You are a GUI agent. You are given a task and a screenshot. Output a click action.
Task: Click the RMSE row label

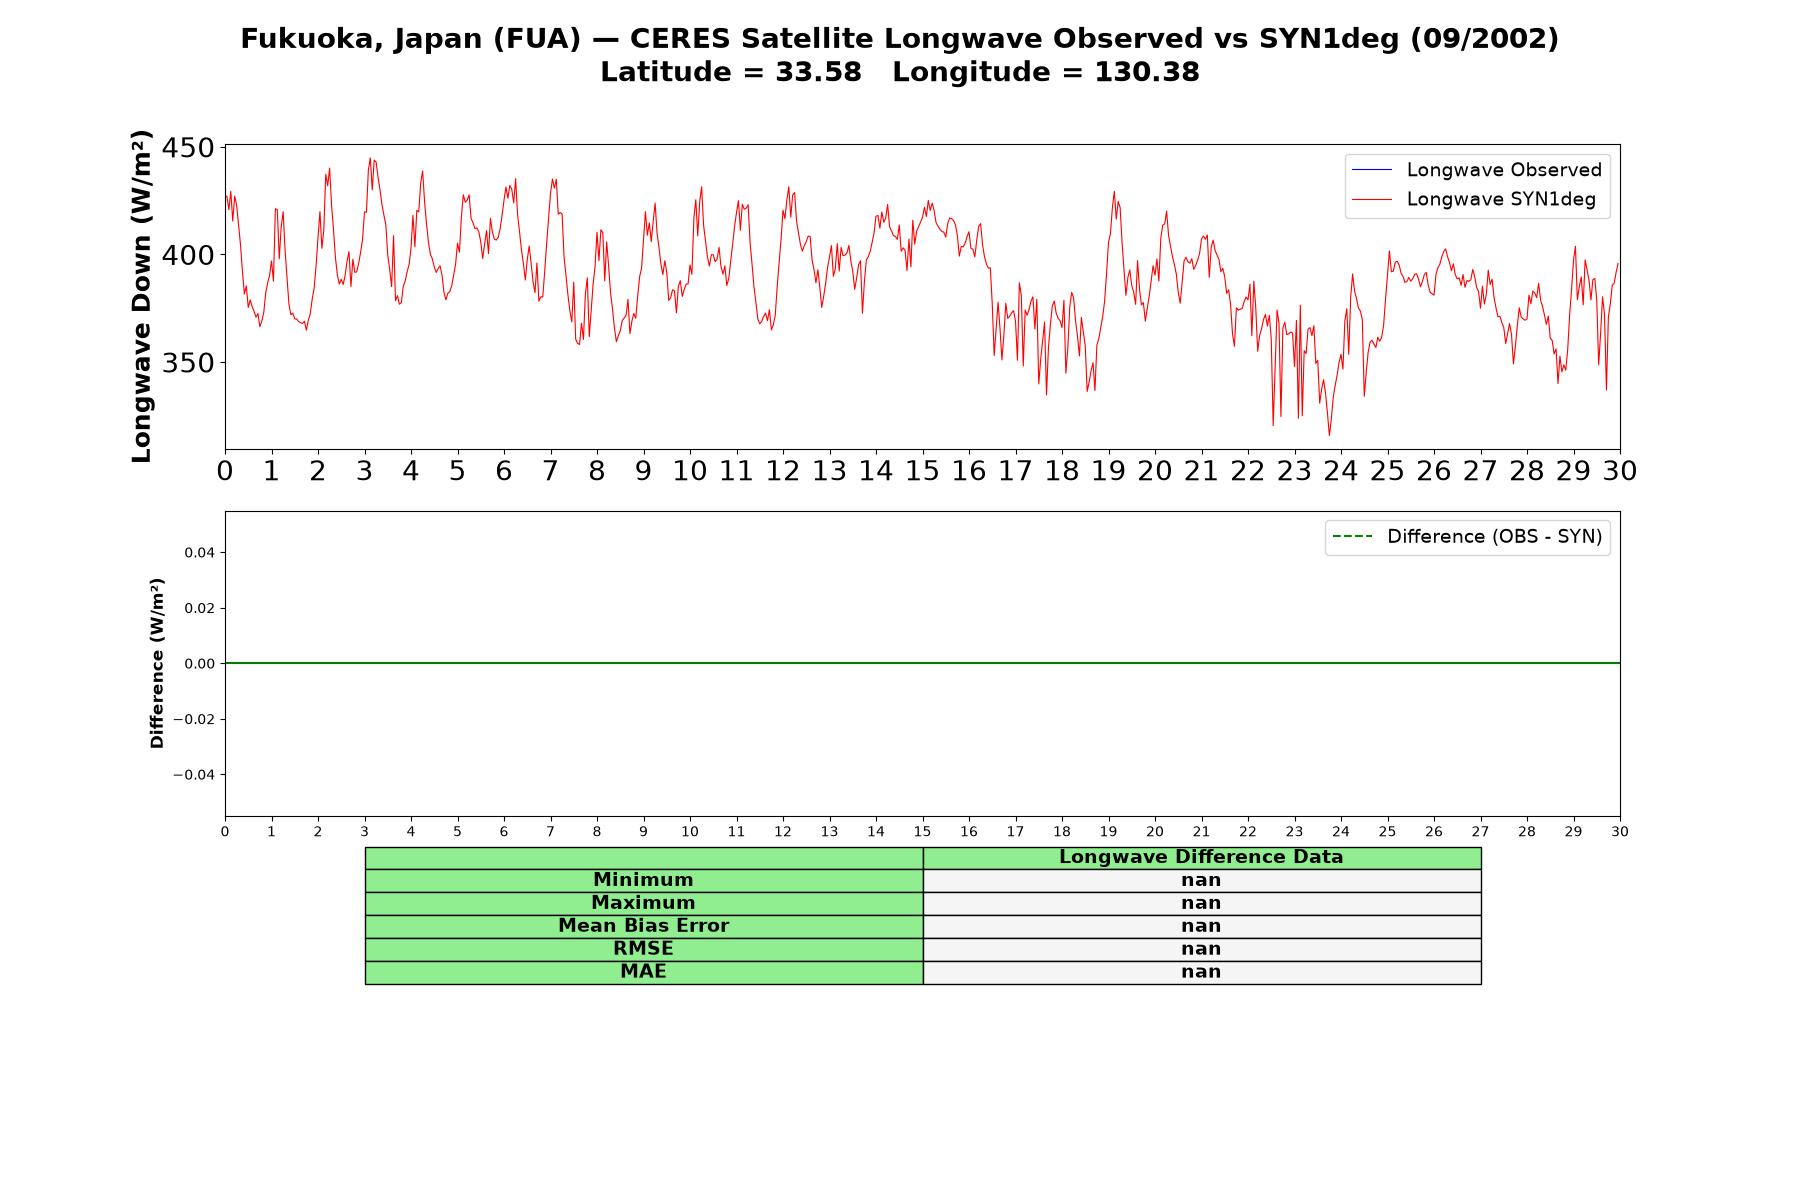pos(643,949)
